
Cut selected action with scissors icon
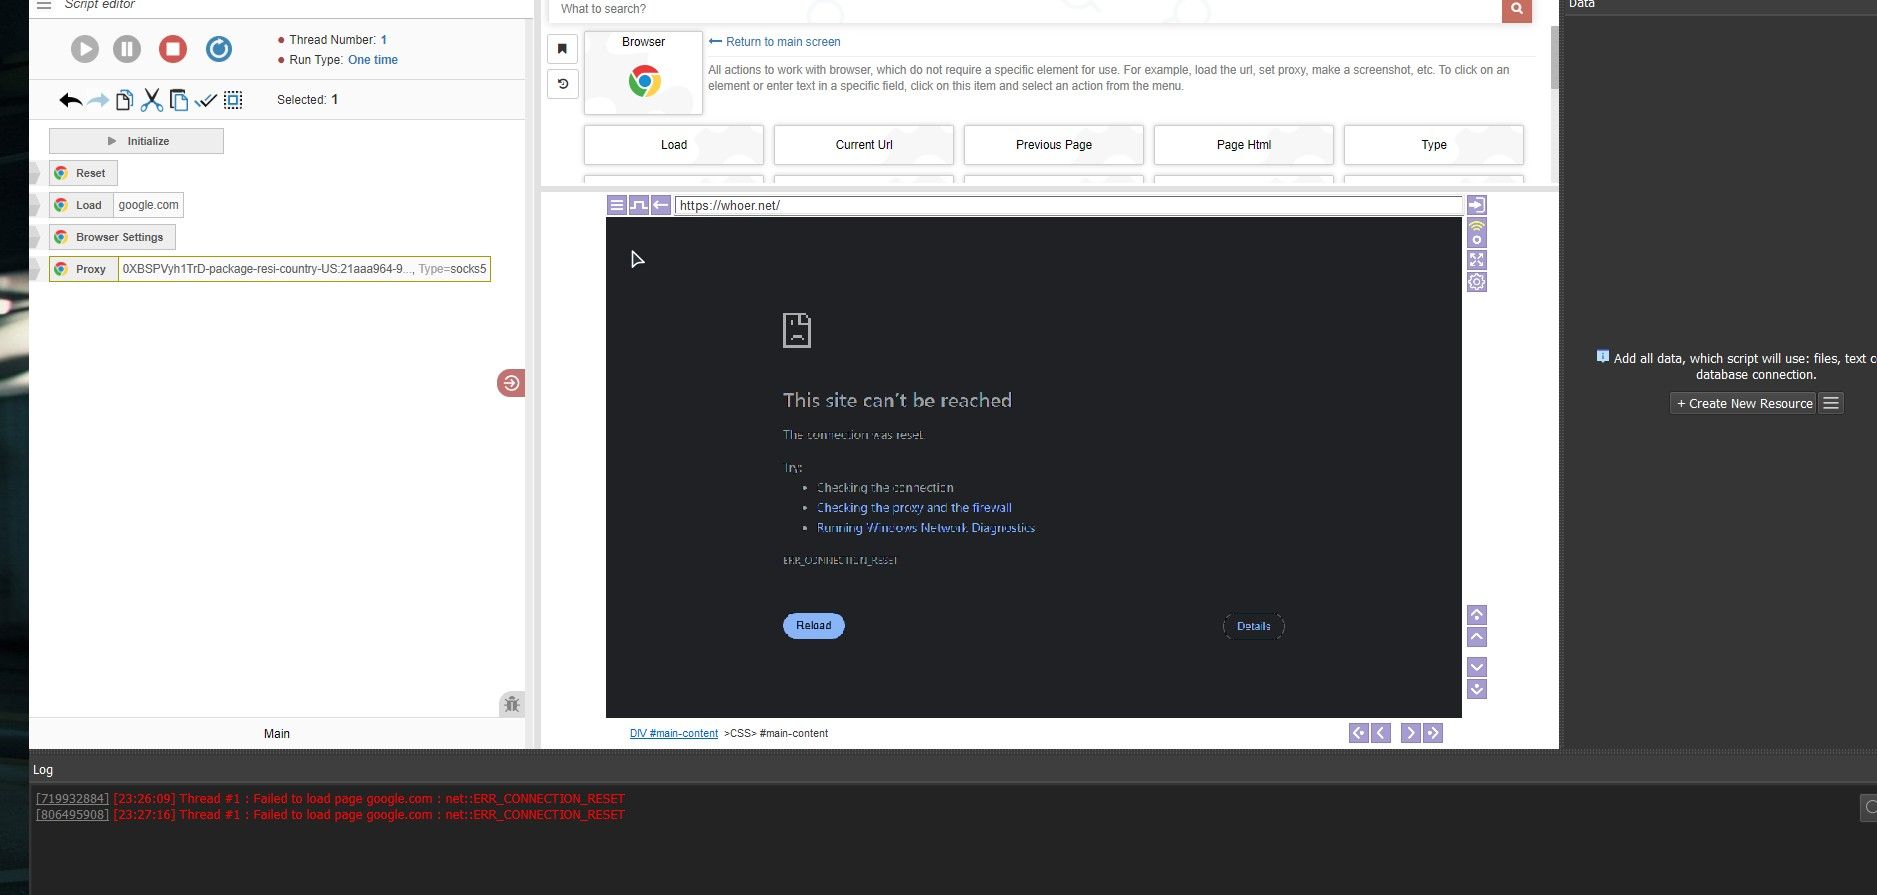[x=152, y=100]
